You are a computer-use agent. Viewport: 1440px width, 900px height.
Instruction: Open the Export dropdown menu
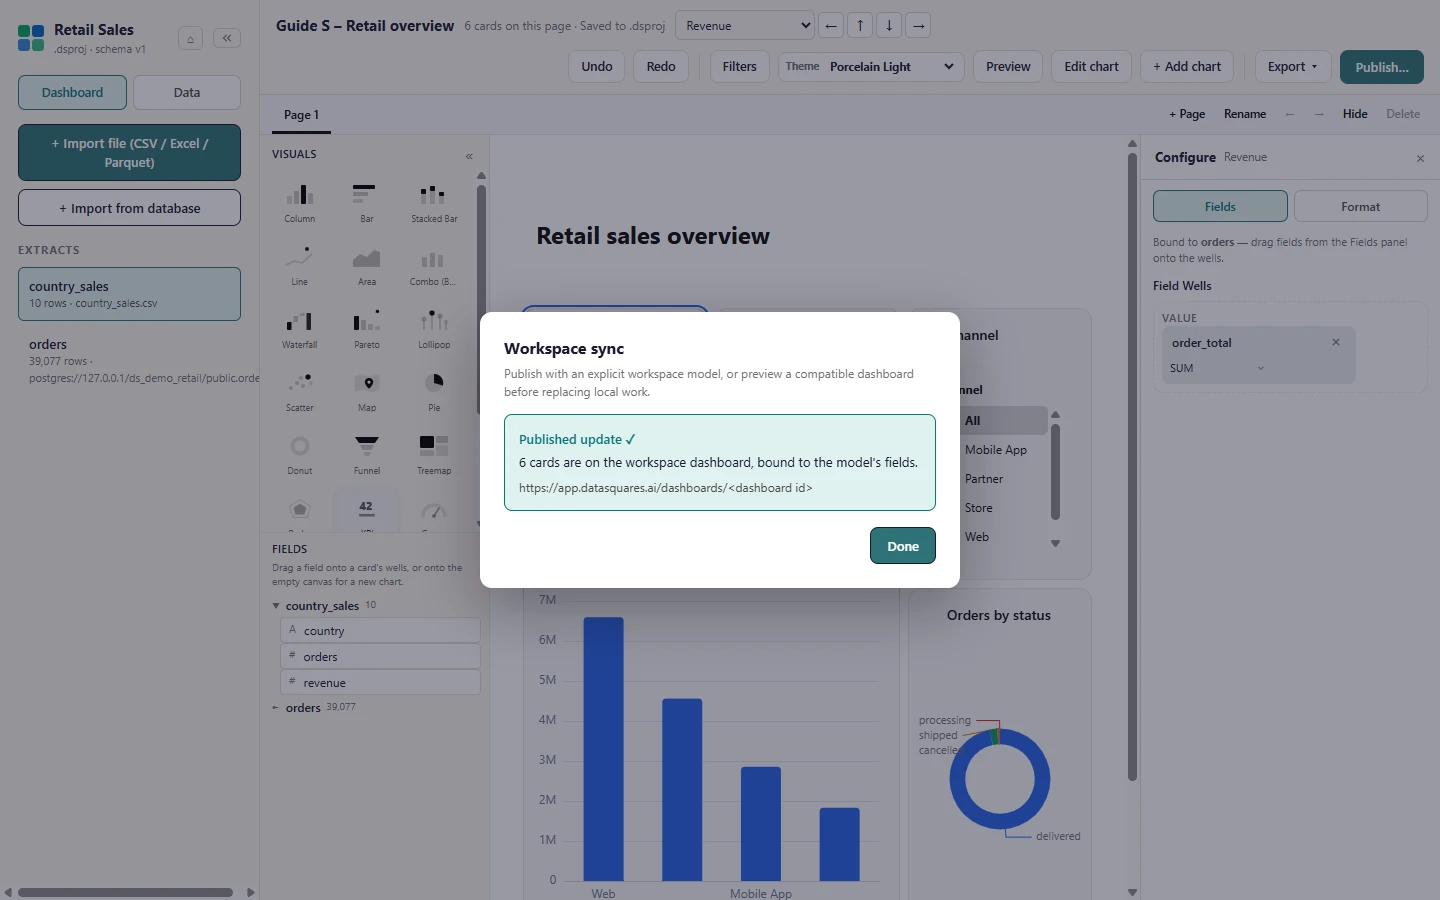tap(1293, 67)
